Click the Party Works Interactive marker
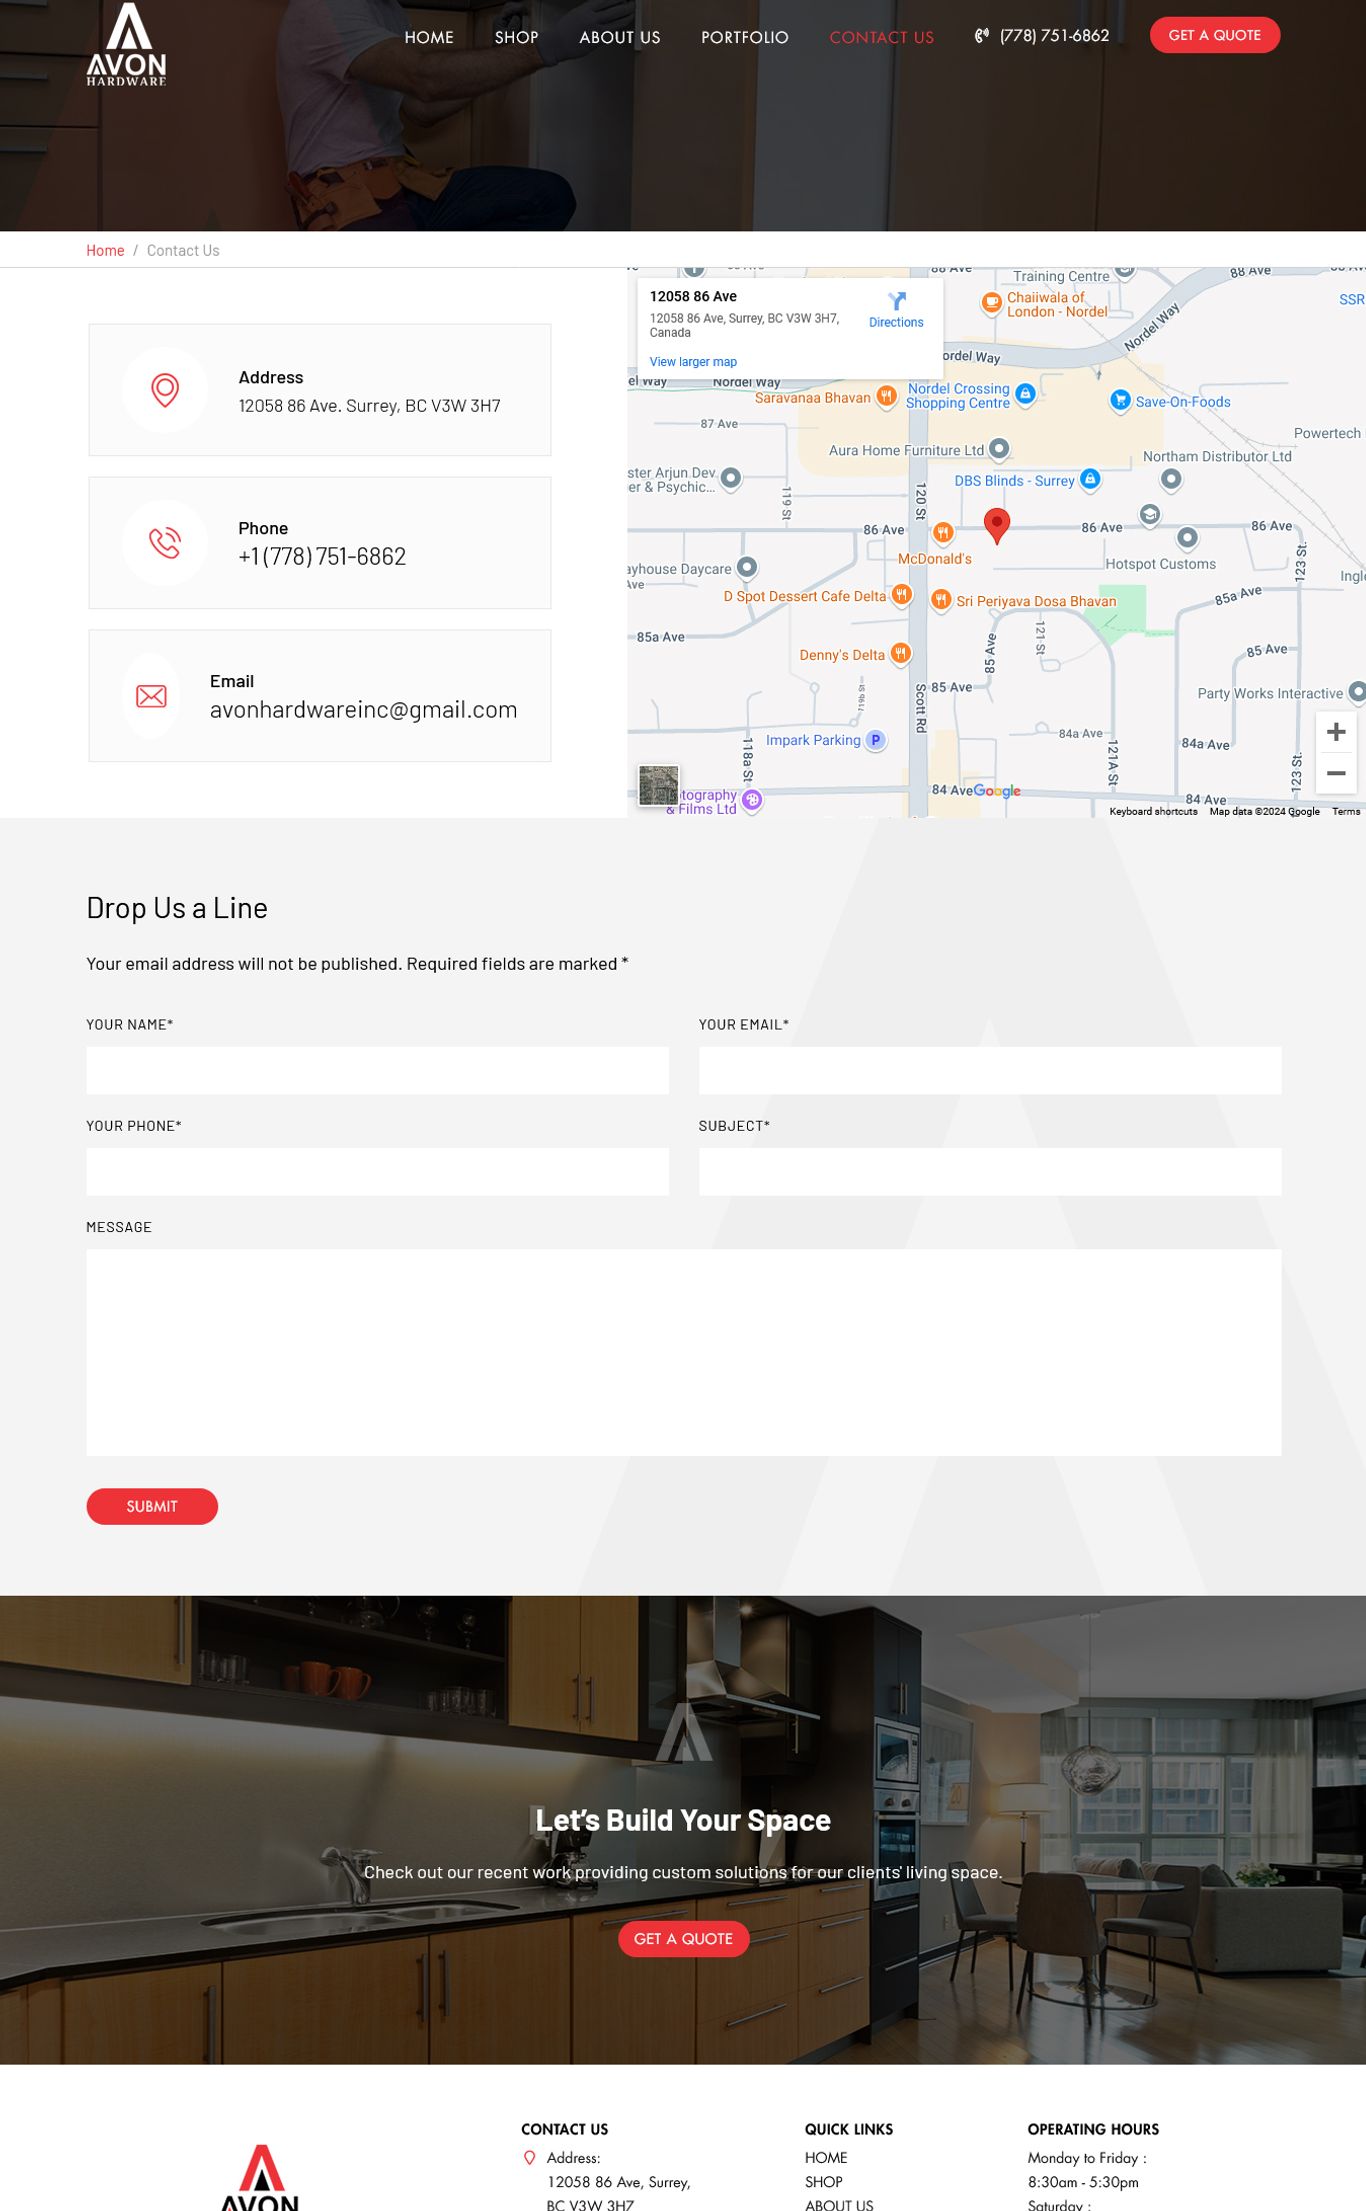This screenshot has width=1366, height=2211. 1357,691
